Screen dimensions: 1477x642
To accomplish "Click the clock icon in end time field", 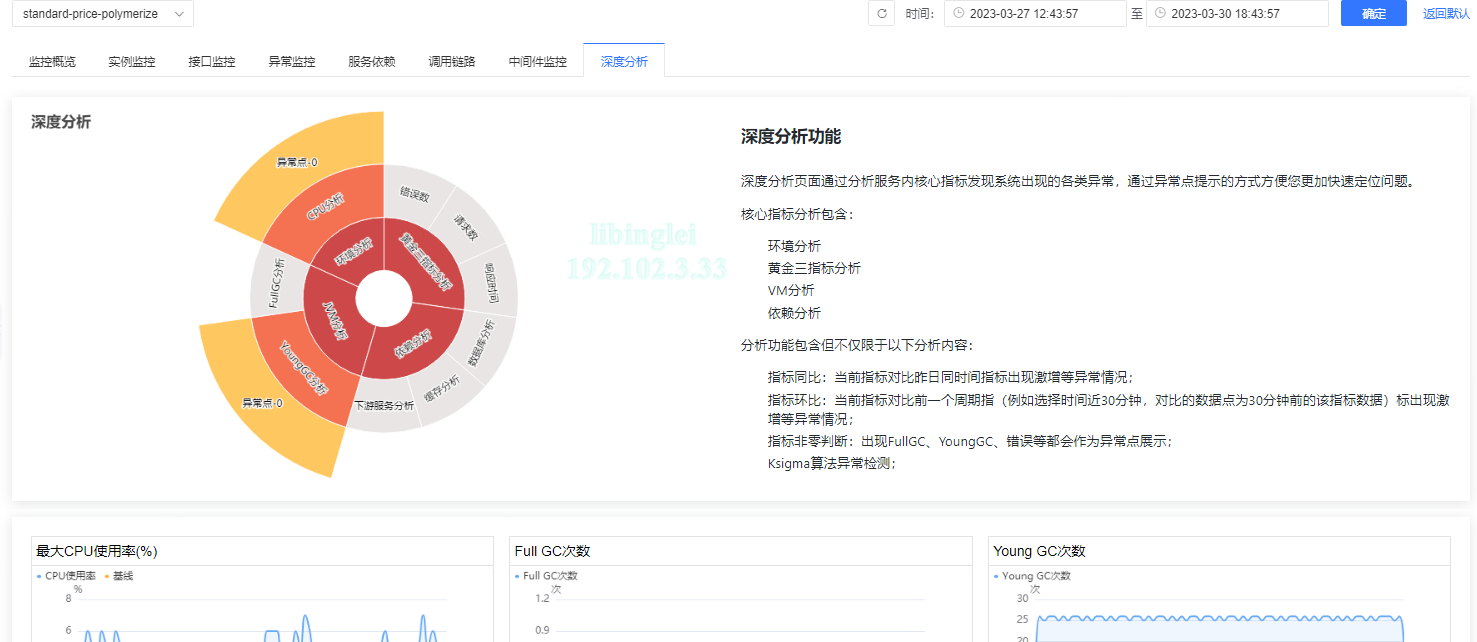I will [x=1160, y=14].
